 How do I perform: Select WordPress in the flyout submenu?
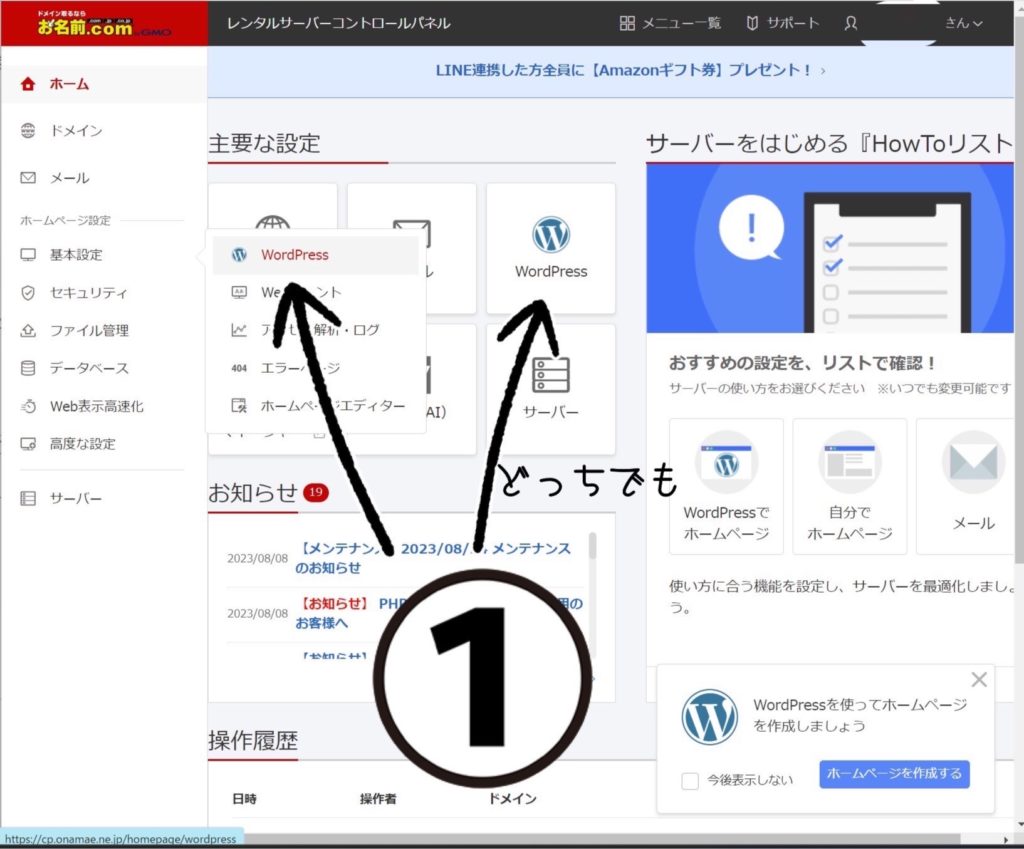[294, 255]
